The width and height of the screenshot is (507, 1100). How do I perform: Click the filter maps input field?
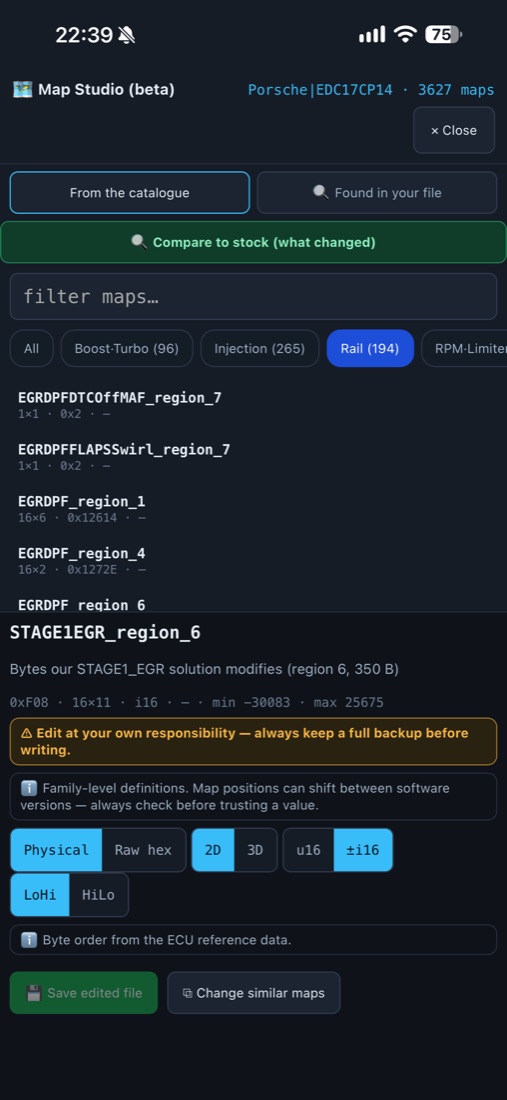tap(253, 296)
